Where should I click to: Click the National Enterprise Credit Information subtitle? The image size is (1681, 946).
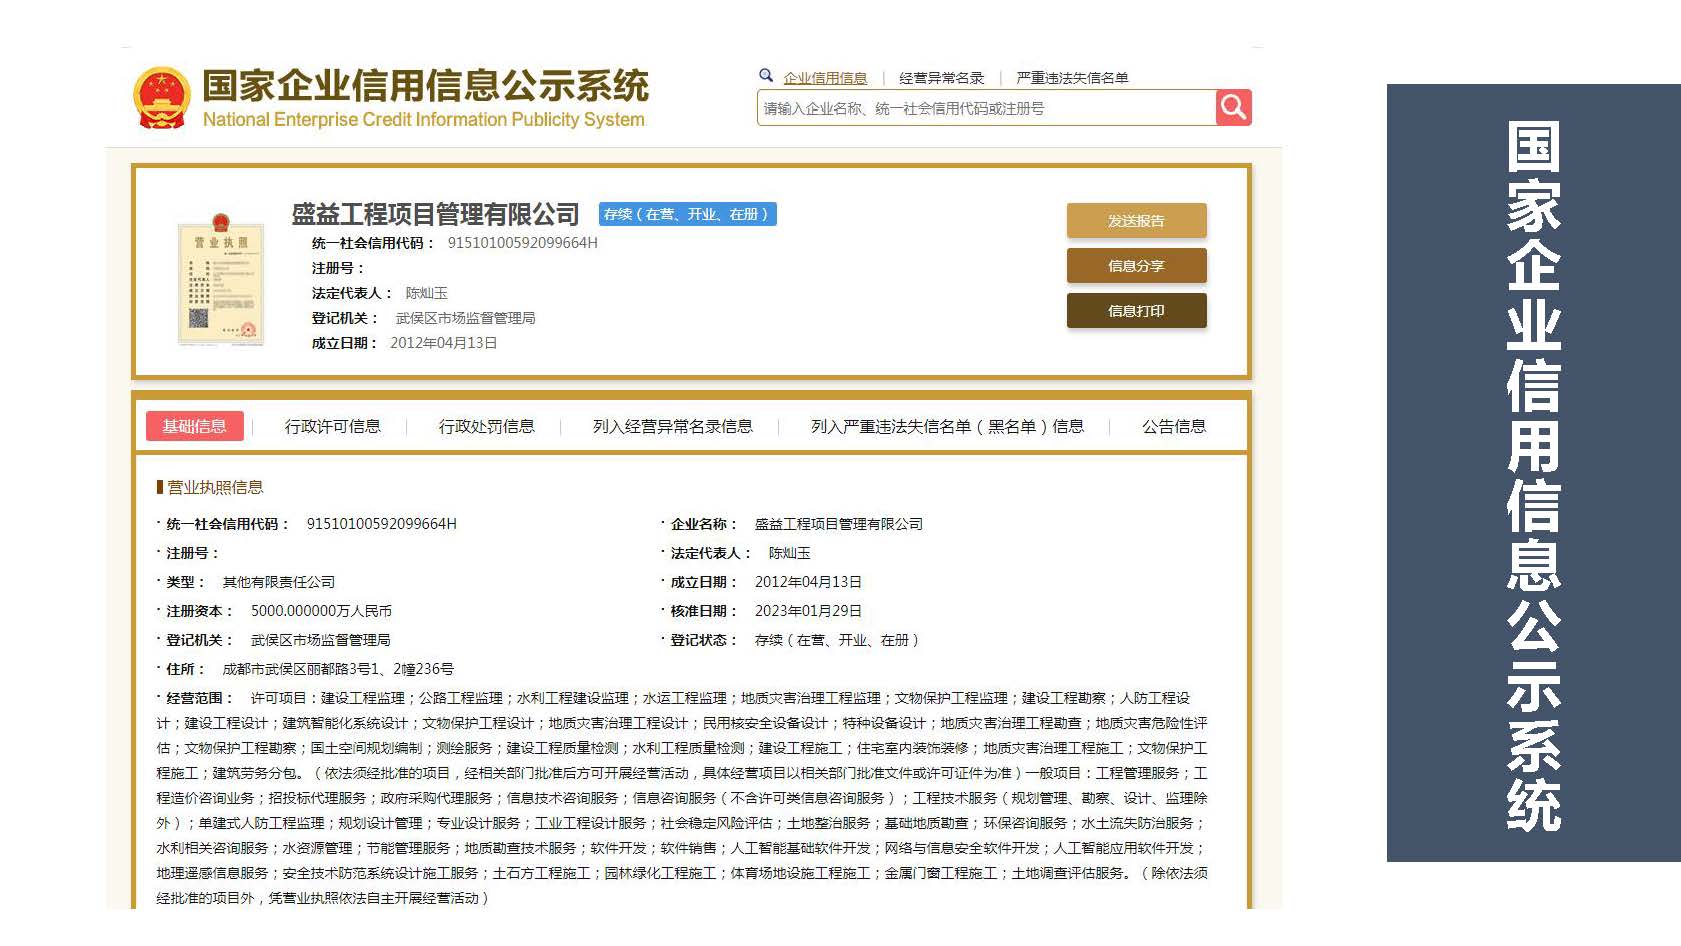click(424, 120)
